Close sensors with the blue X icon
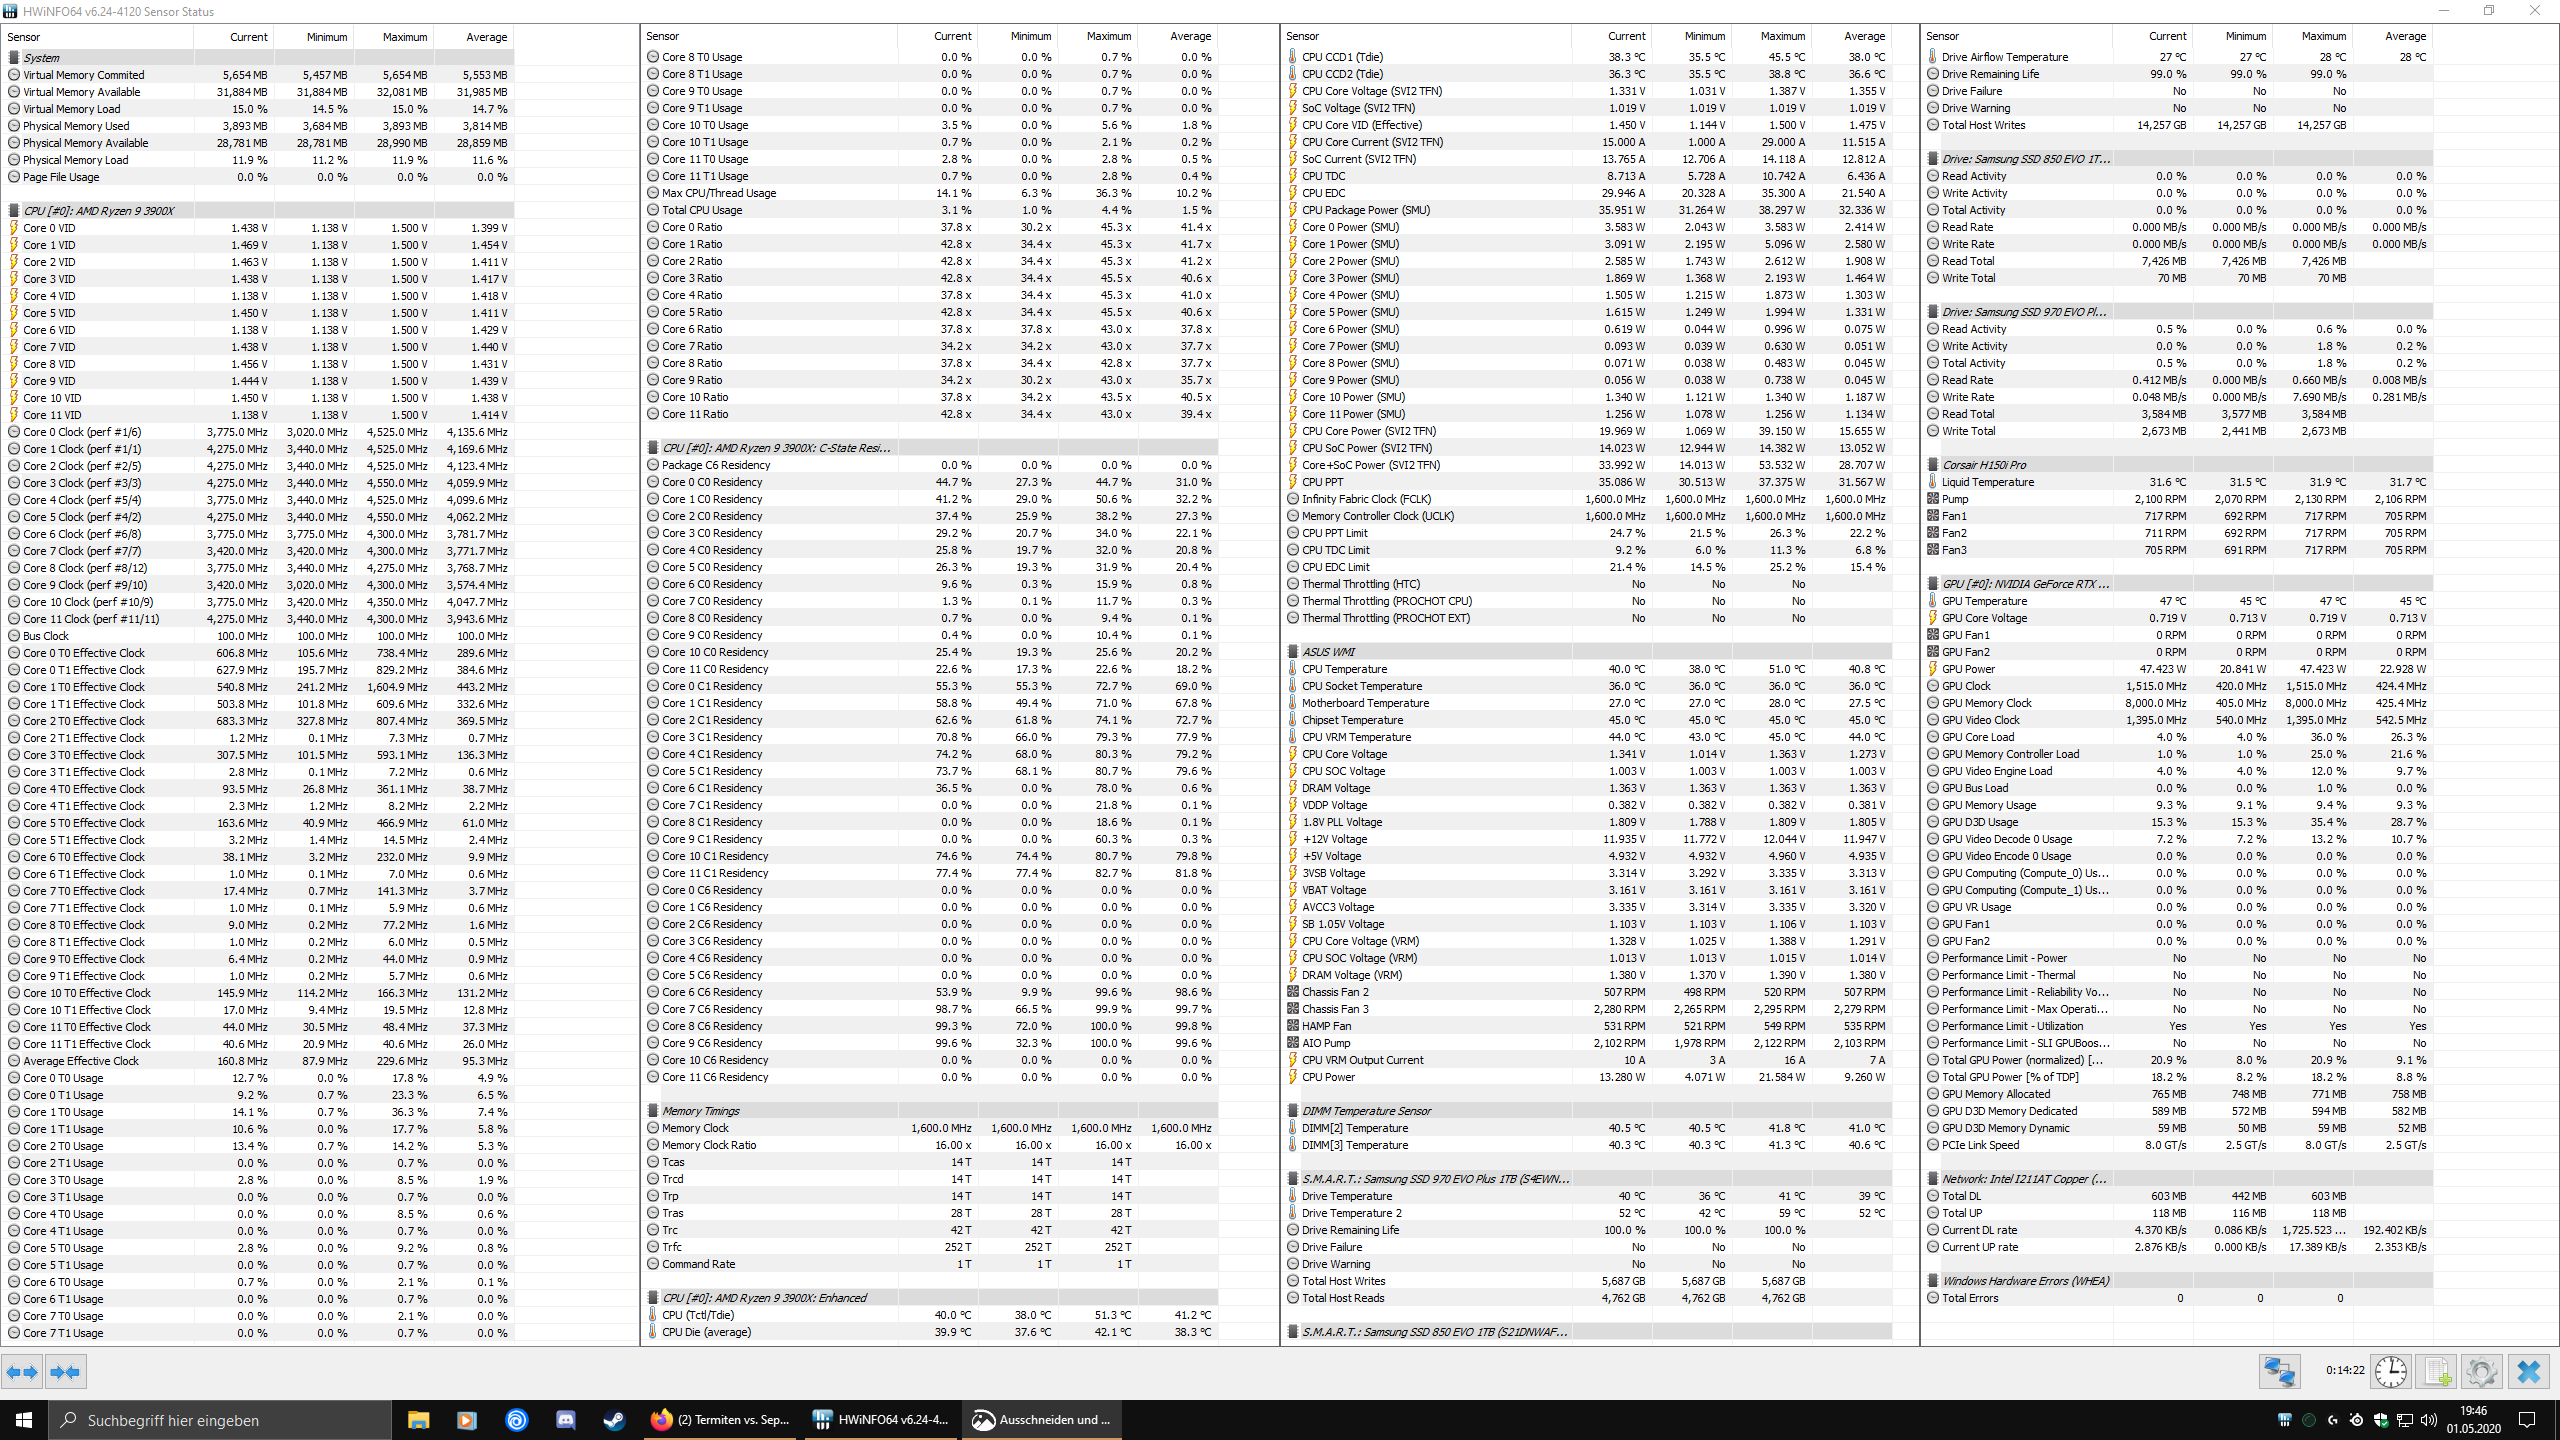This screenshot has width=2560, height=1440. [x=2529, y=1372]
